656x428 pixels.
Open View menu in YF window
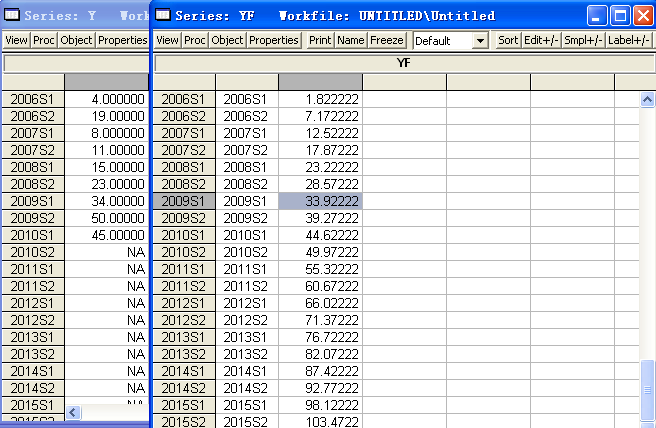pyautogui.click(x=167, y=40)
